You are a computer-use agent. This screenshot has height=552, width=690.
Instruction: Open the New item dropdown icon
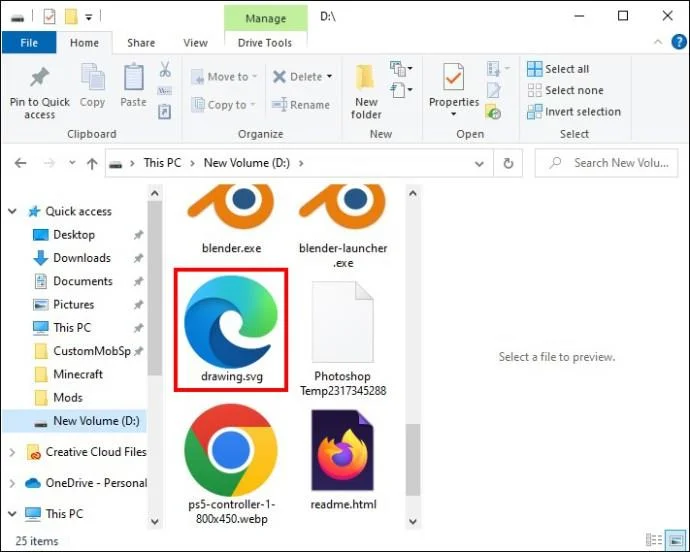(x=401, y=68)
